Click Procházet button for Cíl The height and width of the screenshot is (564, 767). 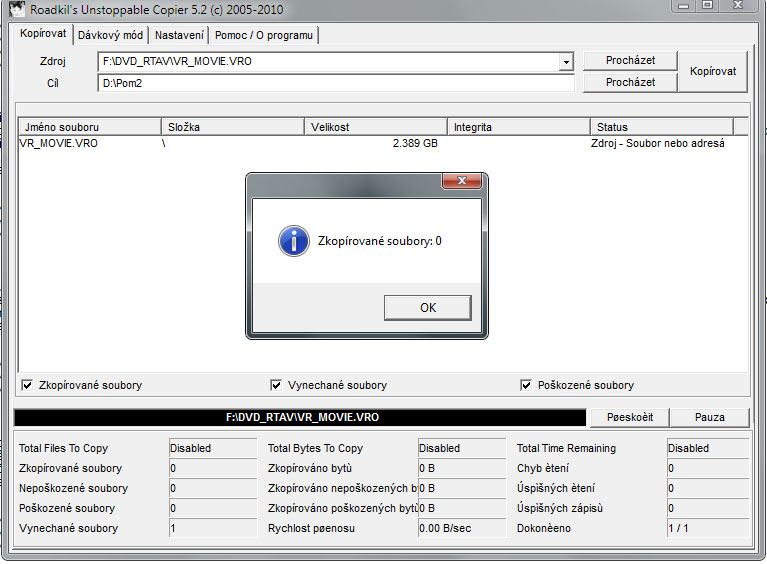630,82
